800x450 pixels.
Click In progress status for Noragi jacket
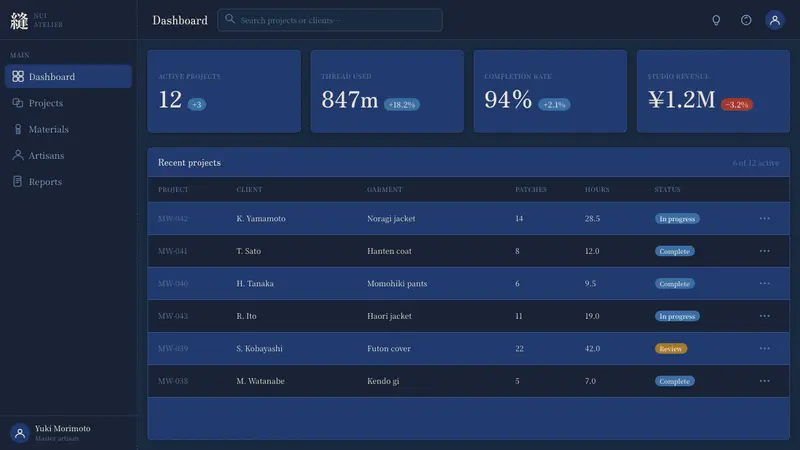tap(677, 219)
